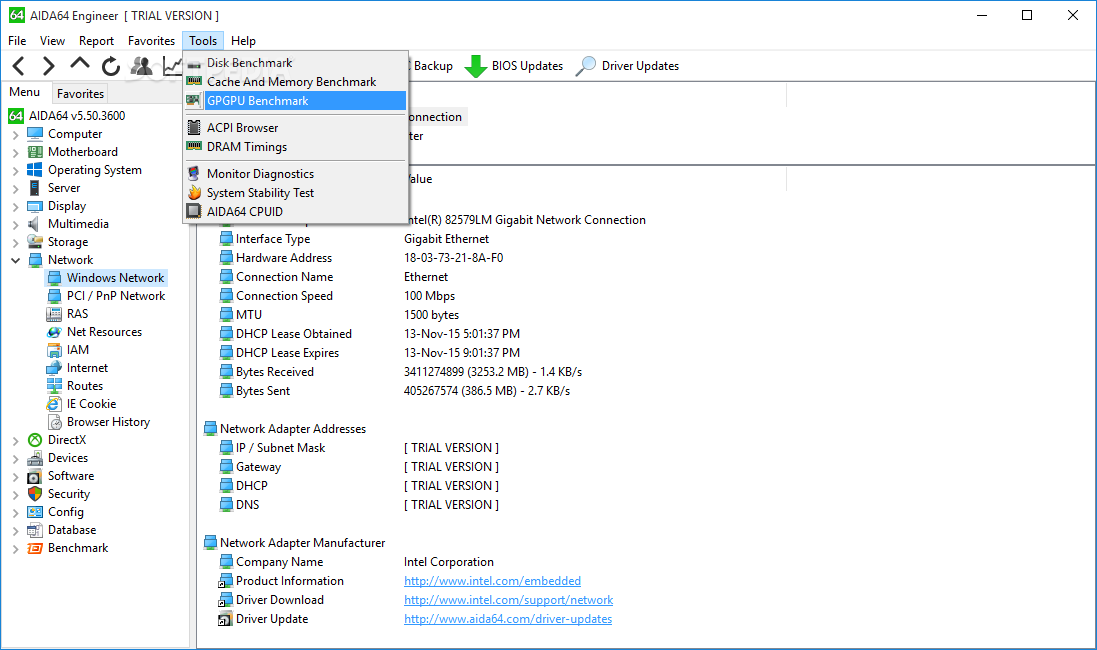Expand the Config tree node
The width and height of the screenshot is (1097, 650).
click(x=15, y=512)
